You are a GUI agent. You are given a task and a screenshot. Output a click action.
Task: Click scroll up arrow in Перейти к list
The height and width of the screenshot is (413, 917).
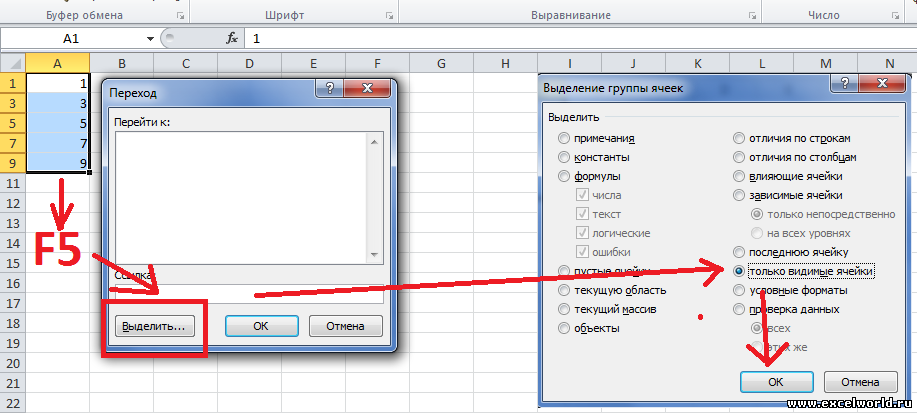(375, 140)
